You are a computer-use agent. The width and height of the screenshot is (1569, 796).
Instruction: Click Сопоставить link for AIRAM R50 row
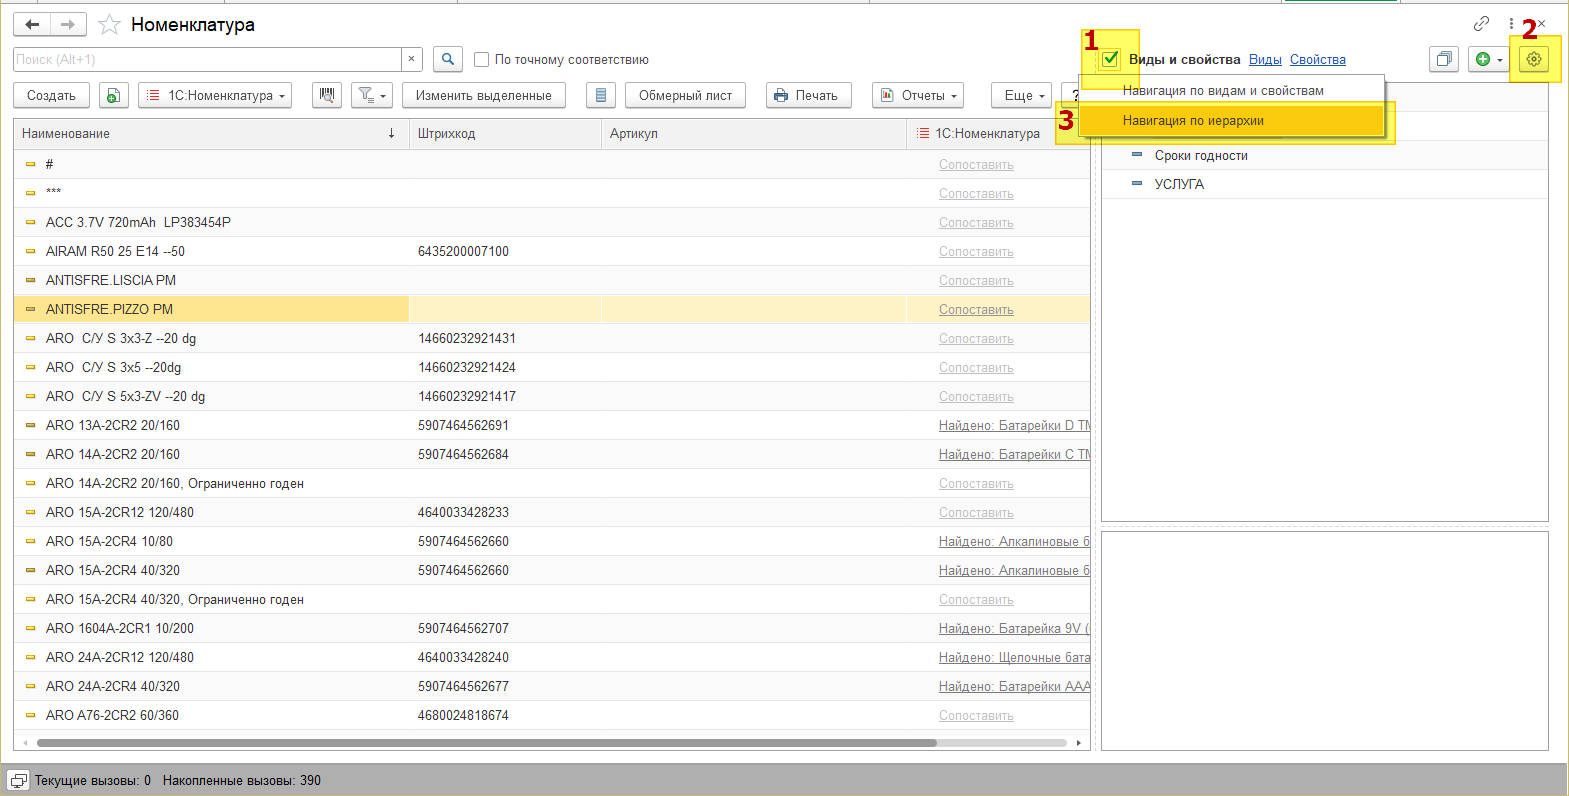976,252
